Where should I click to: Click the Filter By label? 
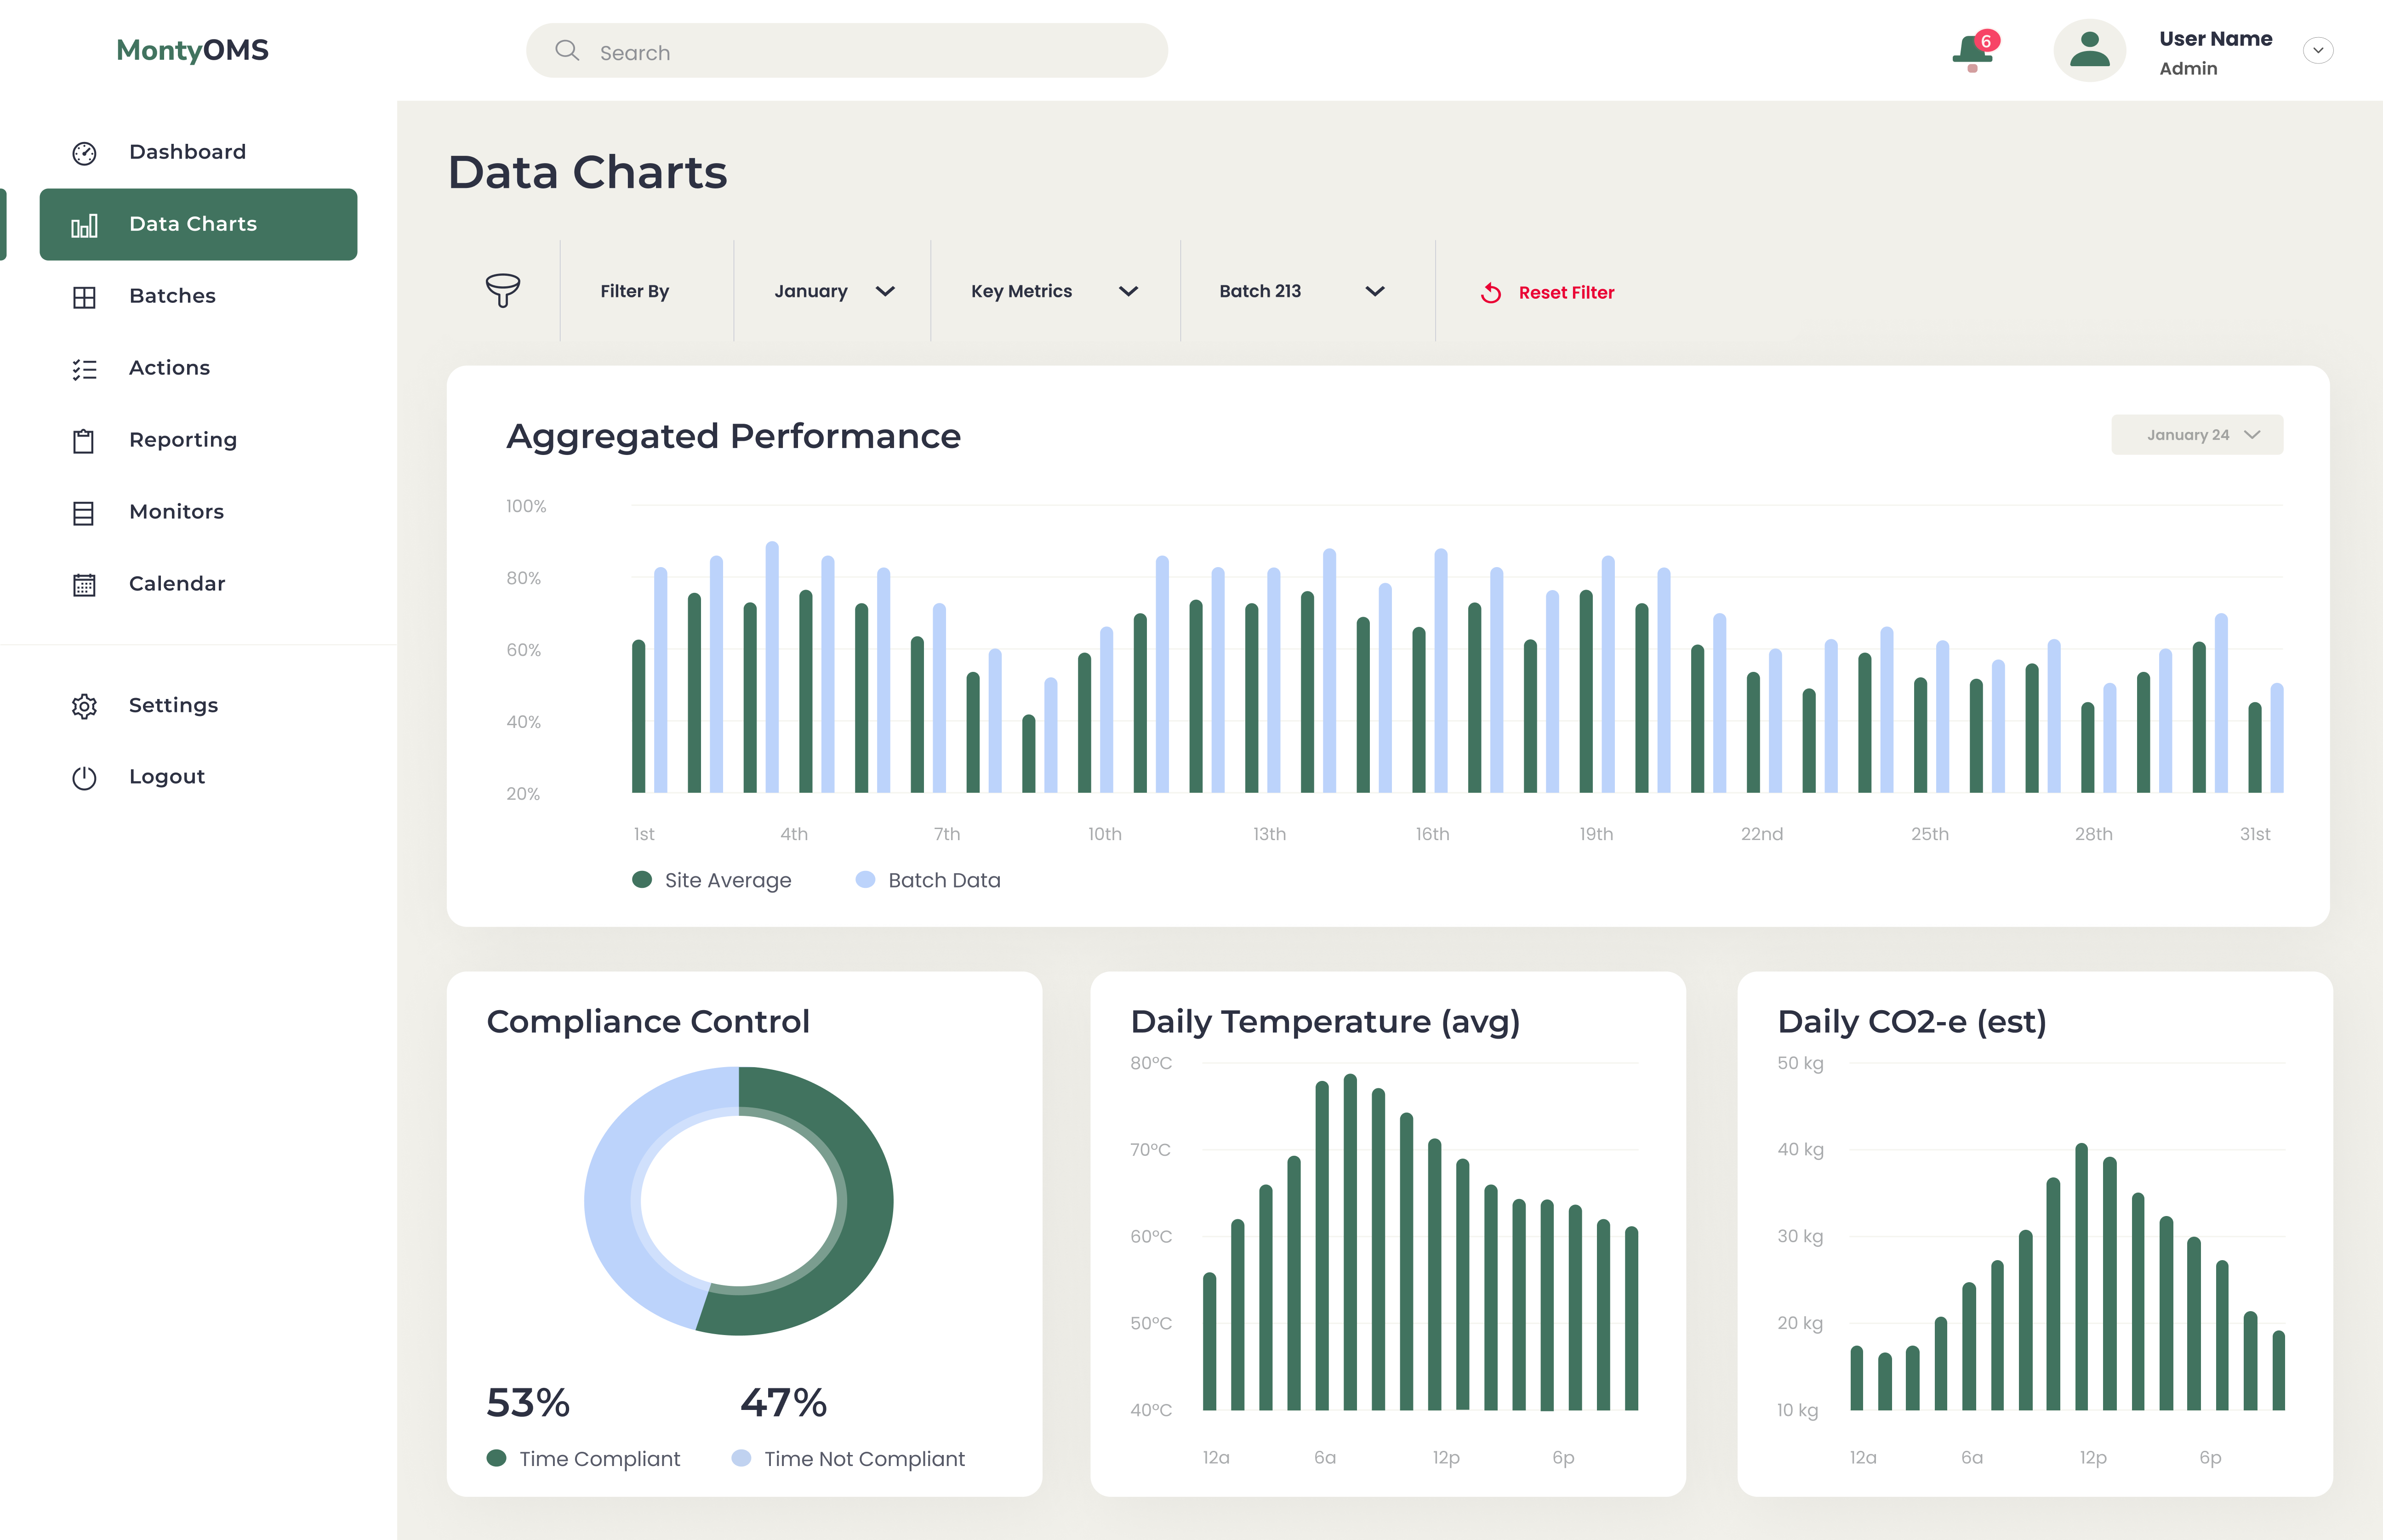click(634, 291)
